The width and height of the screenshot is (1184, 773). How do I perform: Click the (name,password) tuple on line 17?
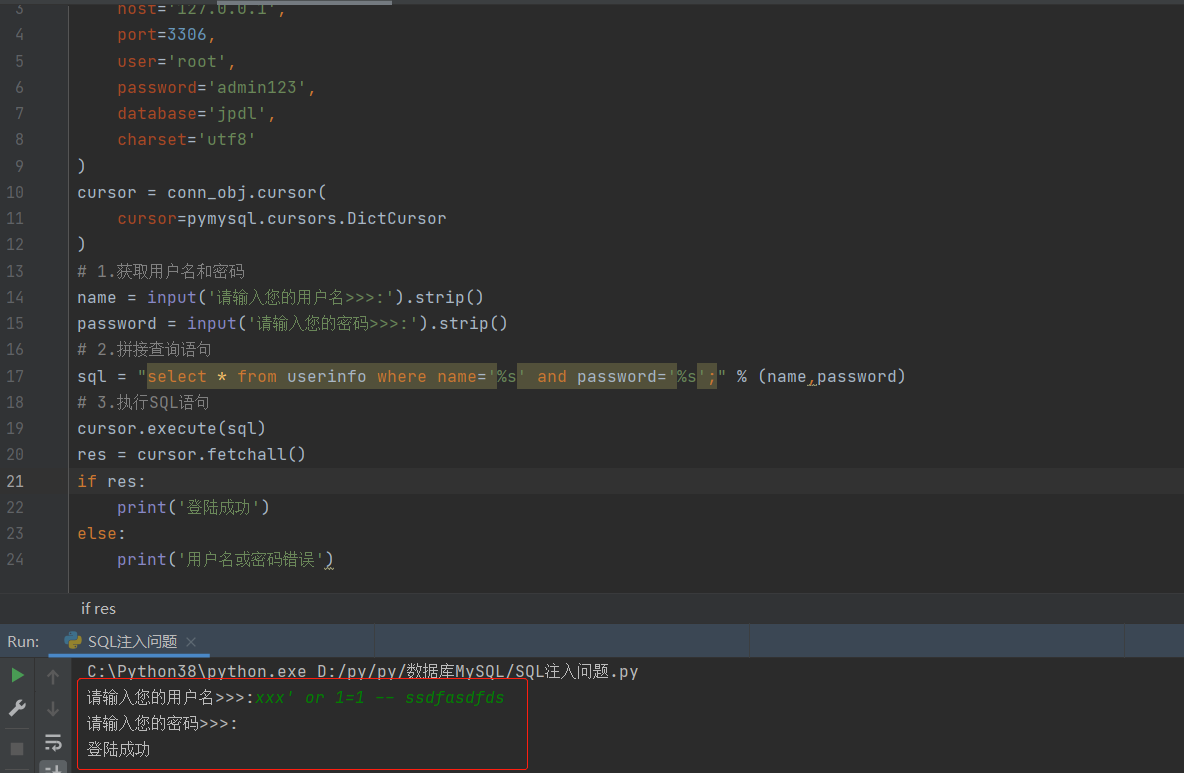pyautogui.click(x=831, y=376)
